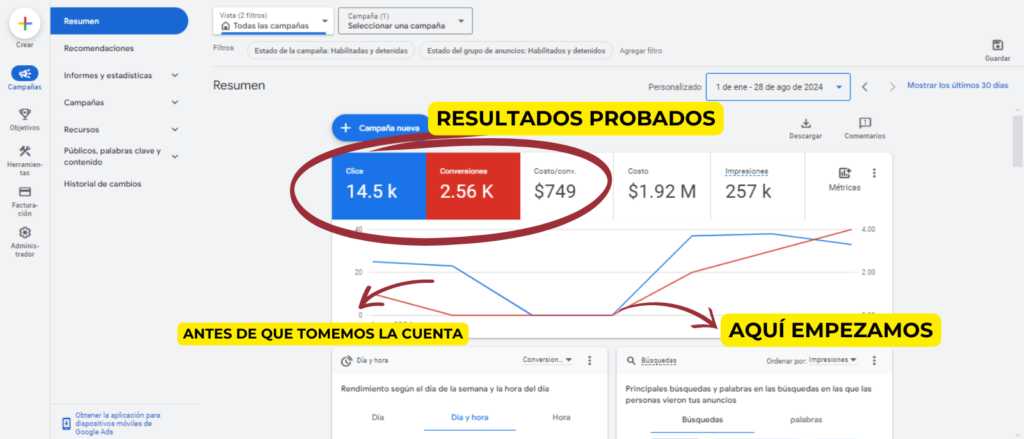
Task: Open Facturación card icon
Action: coord(25,192)
